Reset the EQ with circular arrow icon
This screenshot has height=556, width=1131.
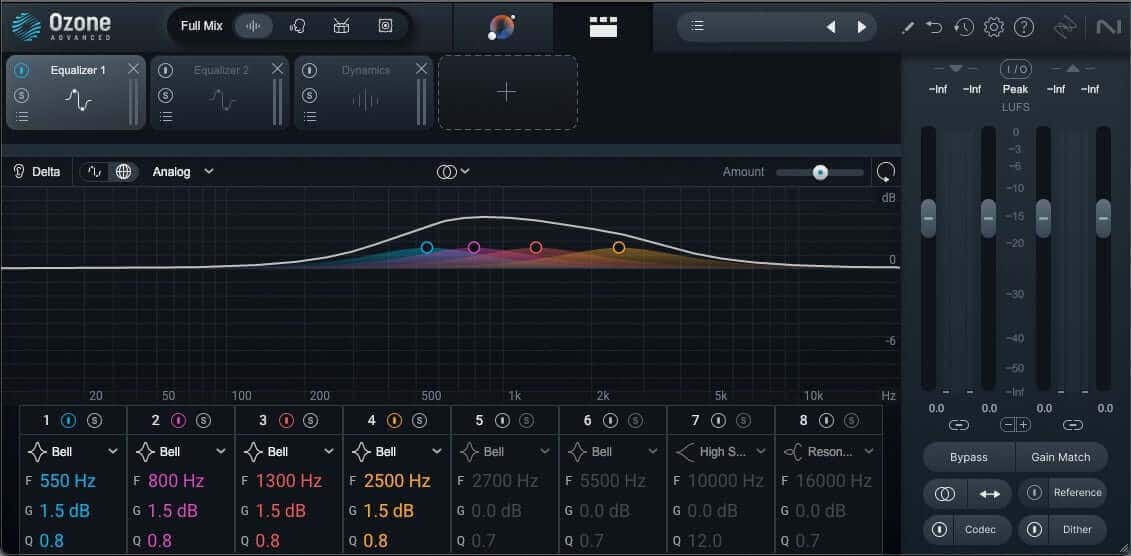[x=886, y=172]
